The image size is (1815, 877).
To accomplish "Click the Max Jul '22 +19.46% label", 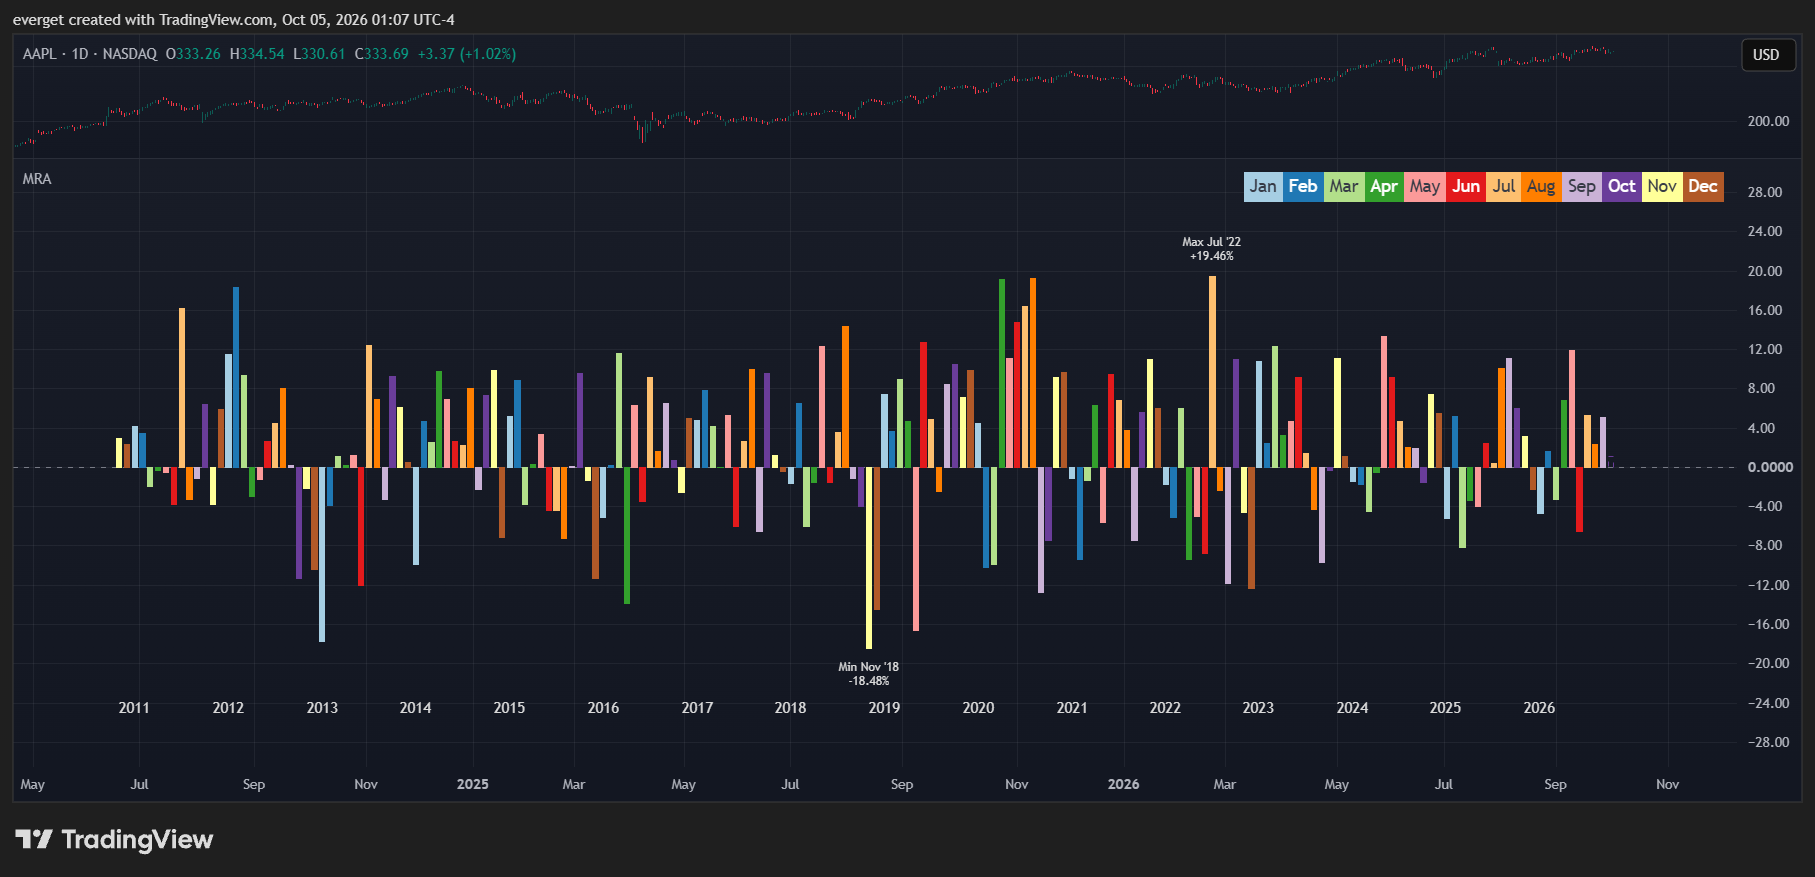I will pos(1211,249).
